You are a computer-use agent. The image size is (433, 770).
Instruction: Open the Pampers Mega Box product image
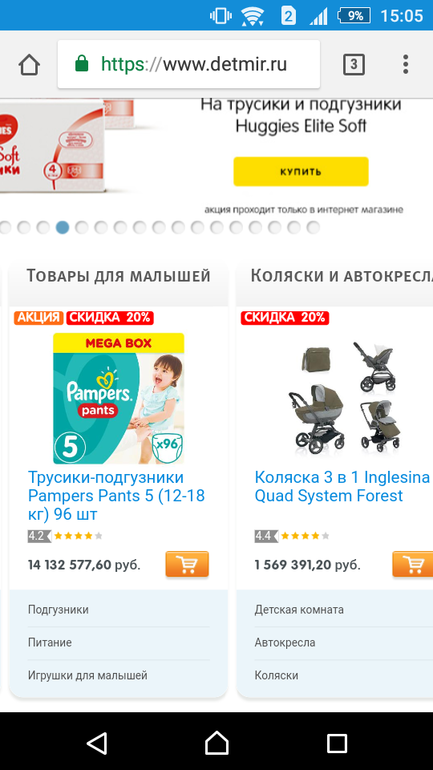[118, 398]
